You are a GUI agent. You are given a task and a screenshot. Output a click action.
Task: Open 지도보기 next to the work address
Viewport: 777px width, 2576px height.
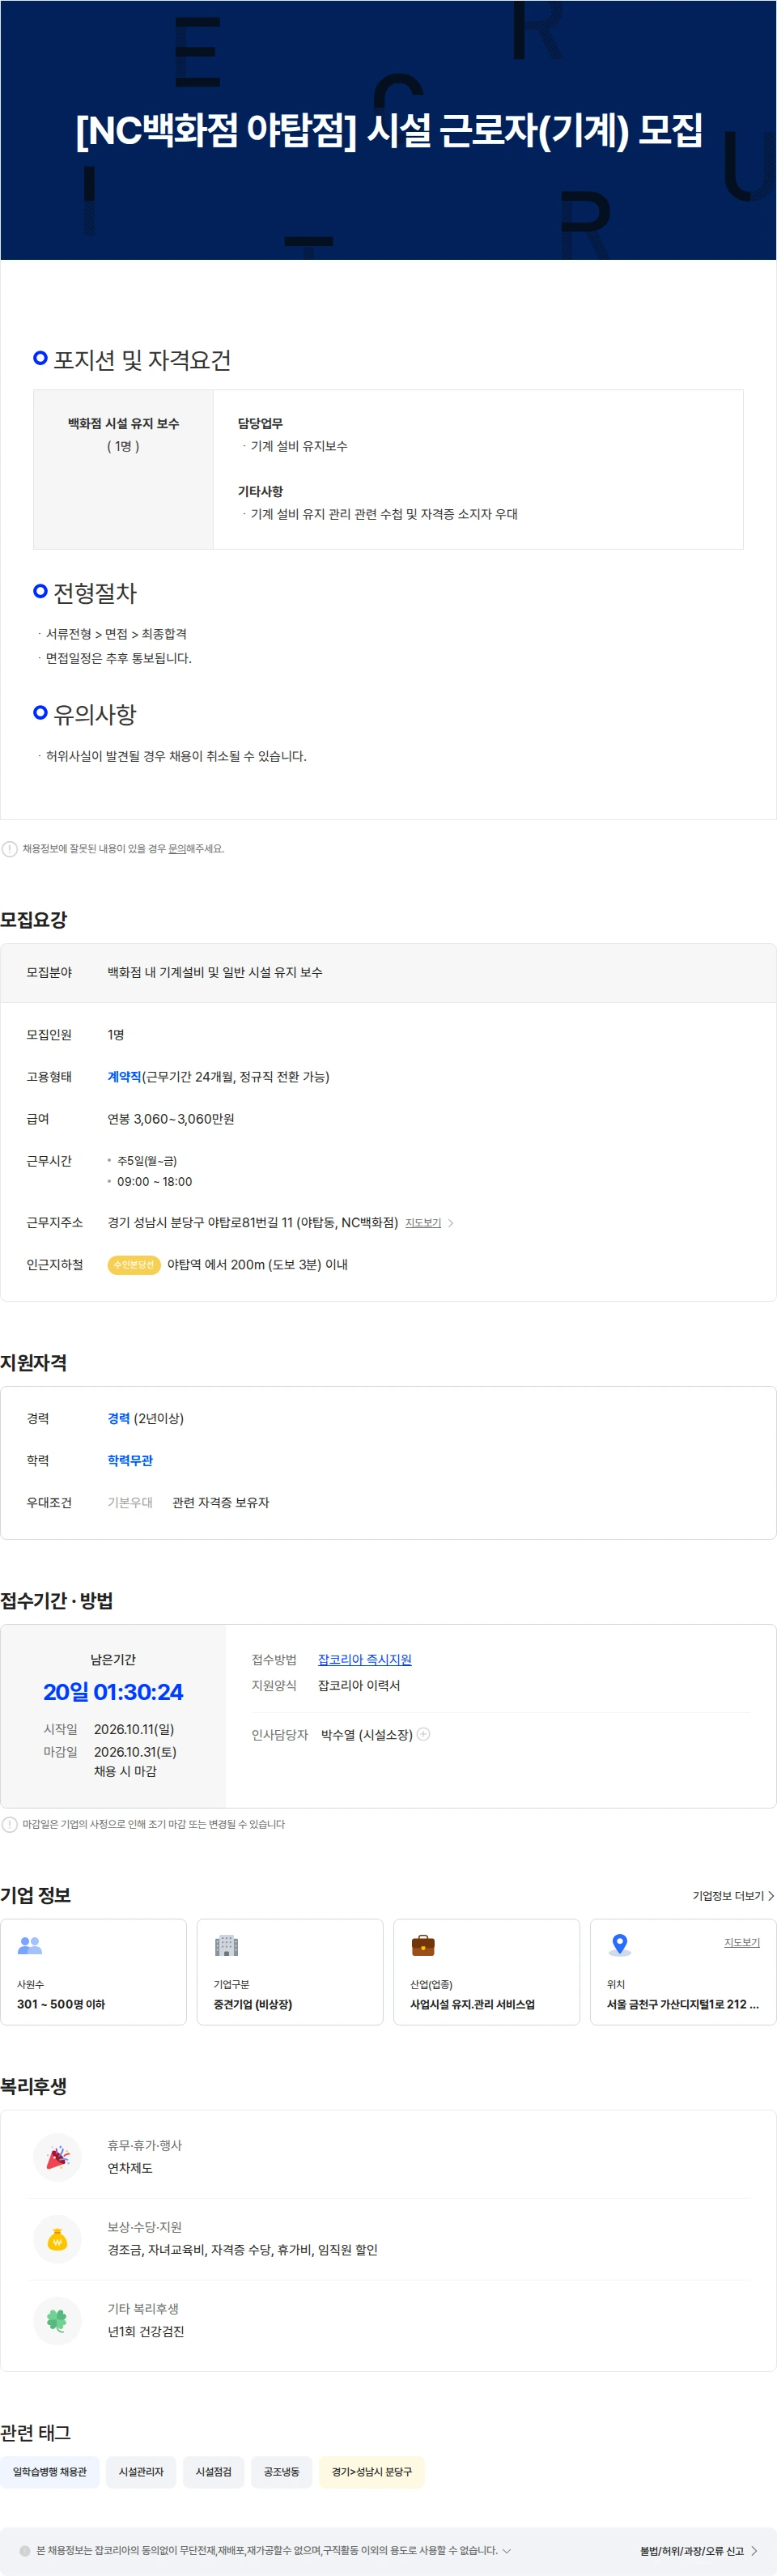click(423, 1223)
